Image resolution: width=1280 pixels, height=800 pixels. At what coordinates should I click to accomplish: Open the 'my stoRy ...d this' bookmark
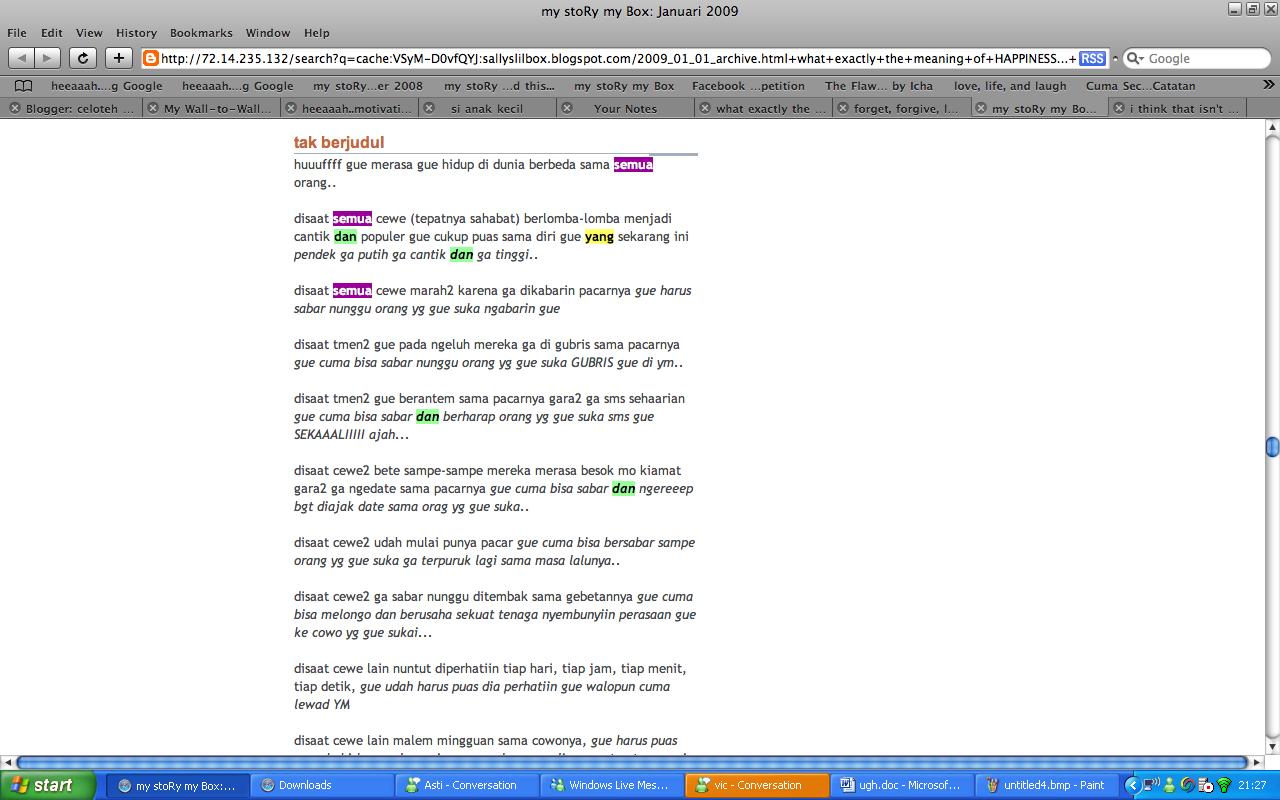499,86
